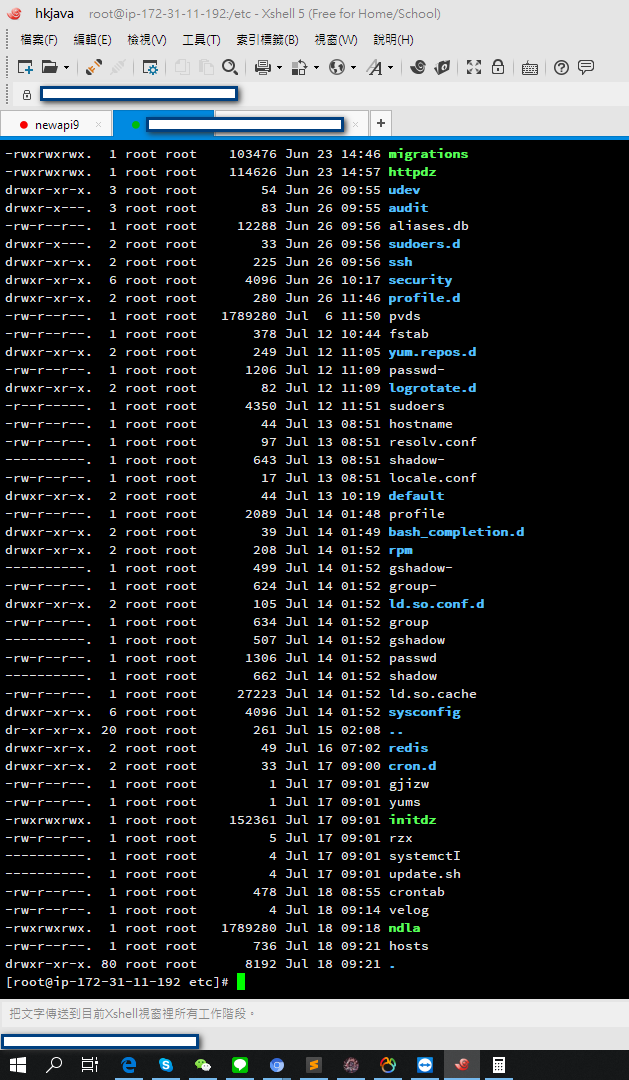This screenshot has width=629, height=1080.
Task: Open the Windows Start menu
Action: pyautogui.click(x=17, y=1065)
